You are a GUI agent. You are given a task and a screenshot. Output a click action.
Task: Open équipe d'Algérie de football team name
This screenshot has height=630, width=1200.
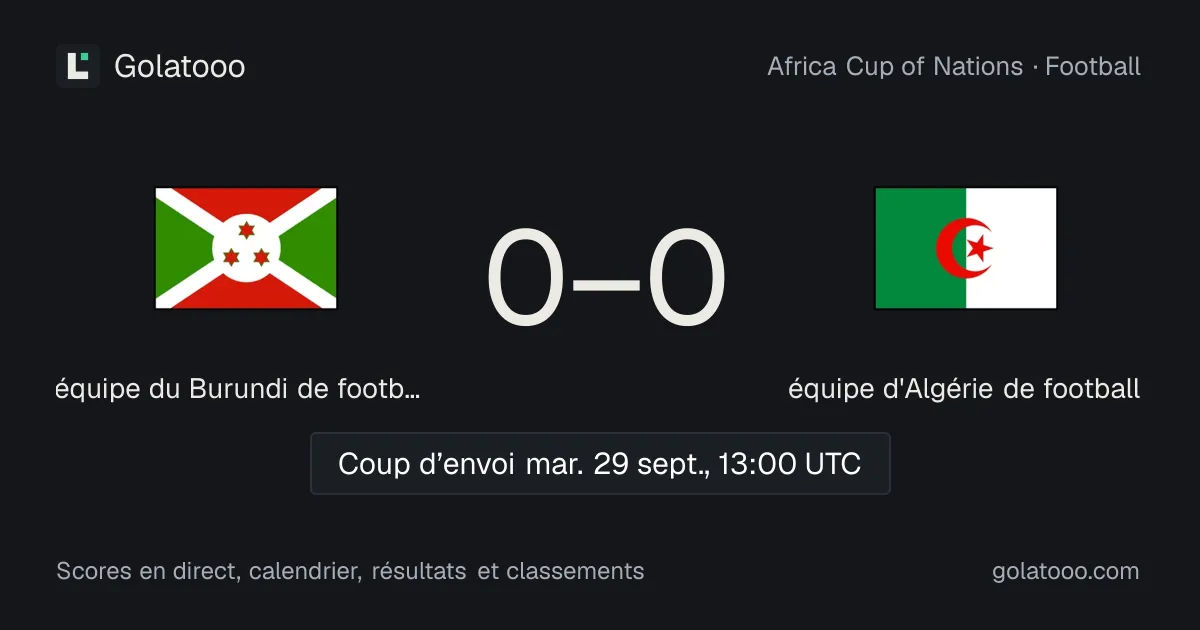964,389
